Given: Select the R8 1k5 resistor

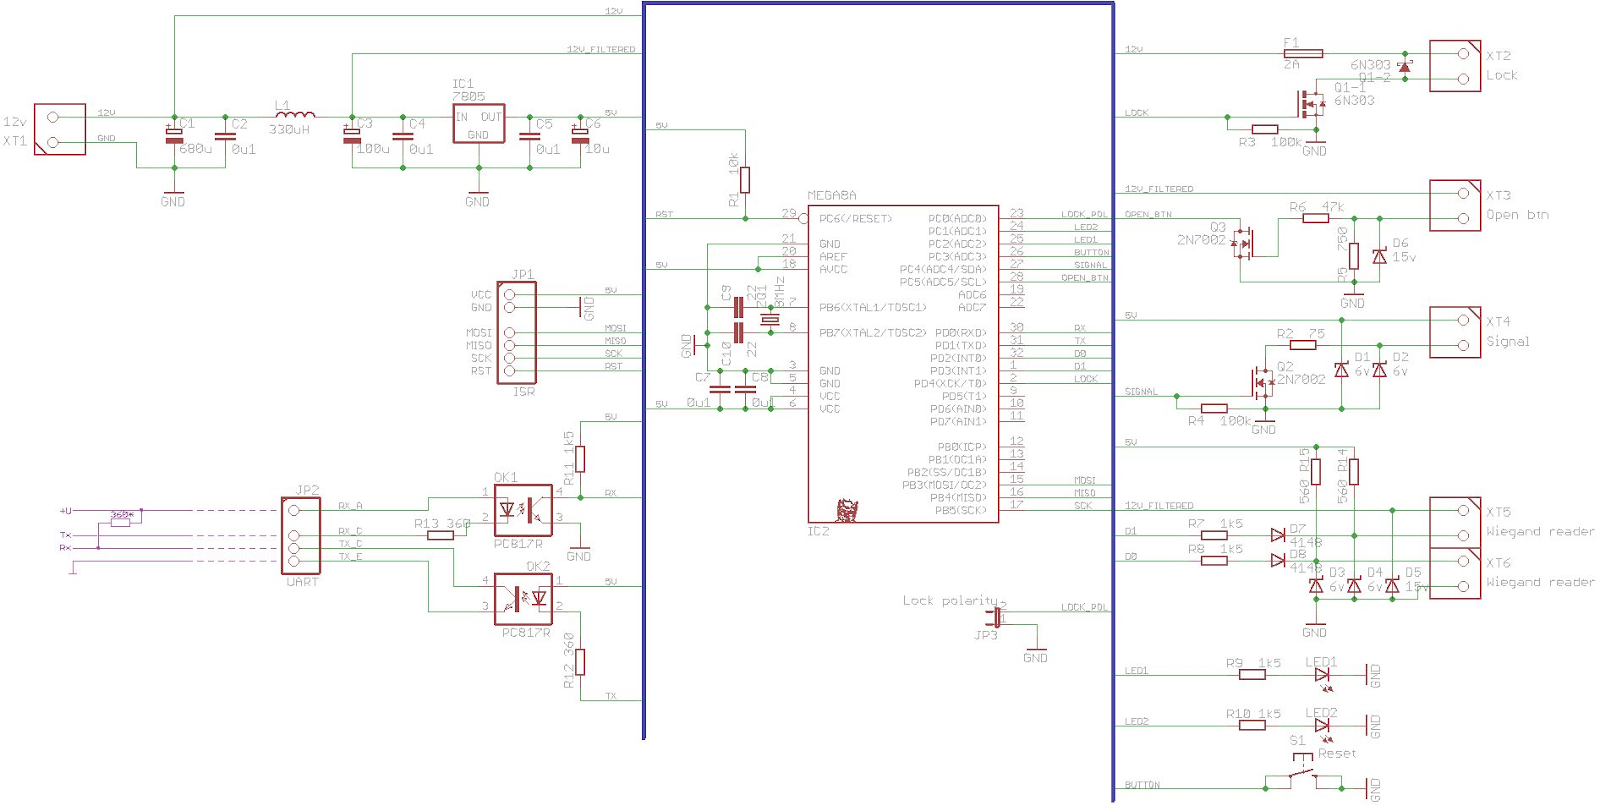Looking at the screenshot, I should pos(1214,560).
